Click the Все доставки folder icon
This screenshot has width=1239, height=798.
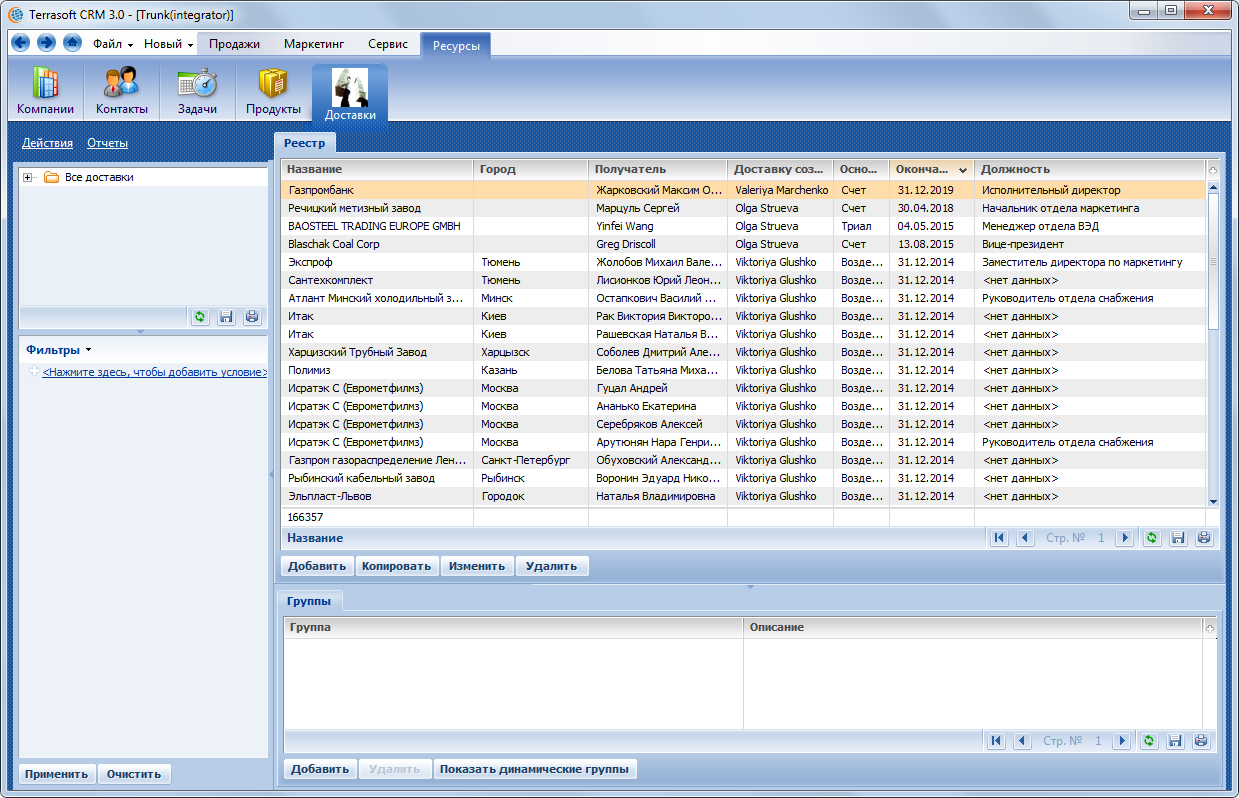coord(51,177)
